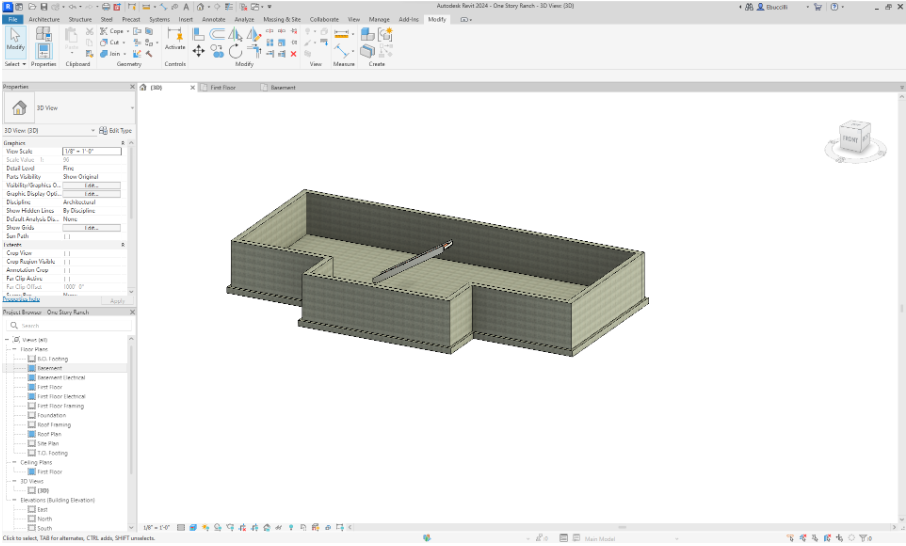This screenshot has height=546, width=906.
Task: Click Edit button for Visibility/Graphics Overrides
Action: pyautogui.click(x=91, y=185)
